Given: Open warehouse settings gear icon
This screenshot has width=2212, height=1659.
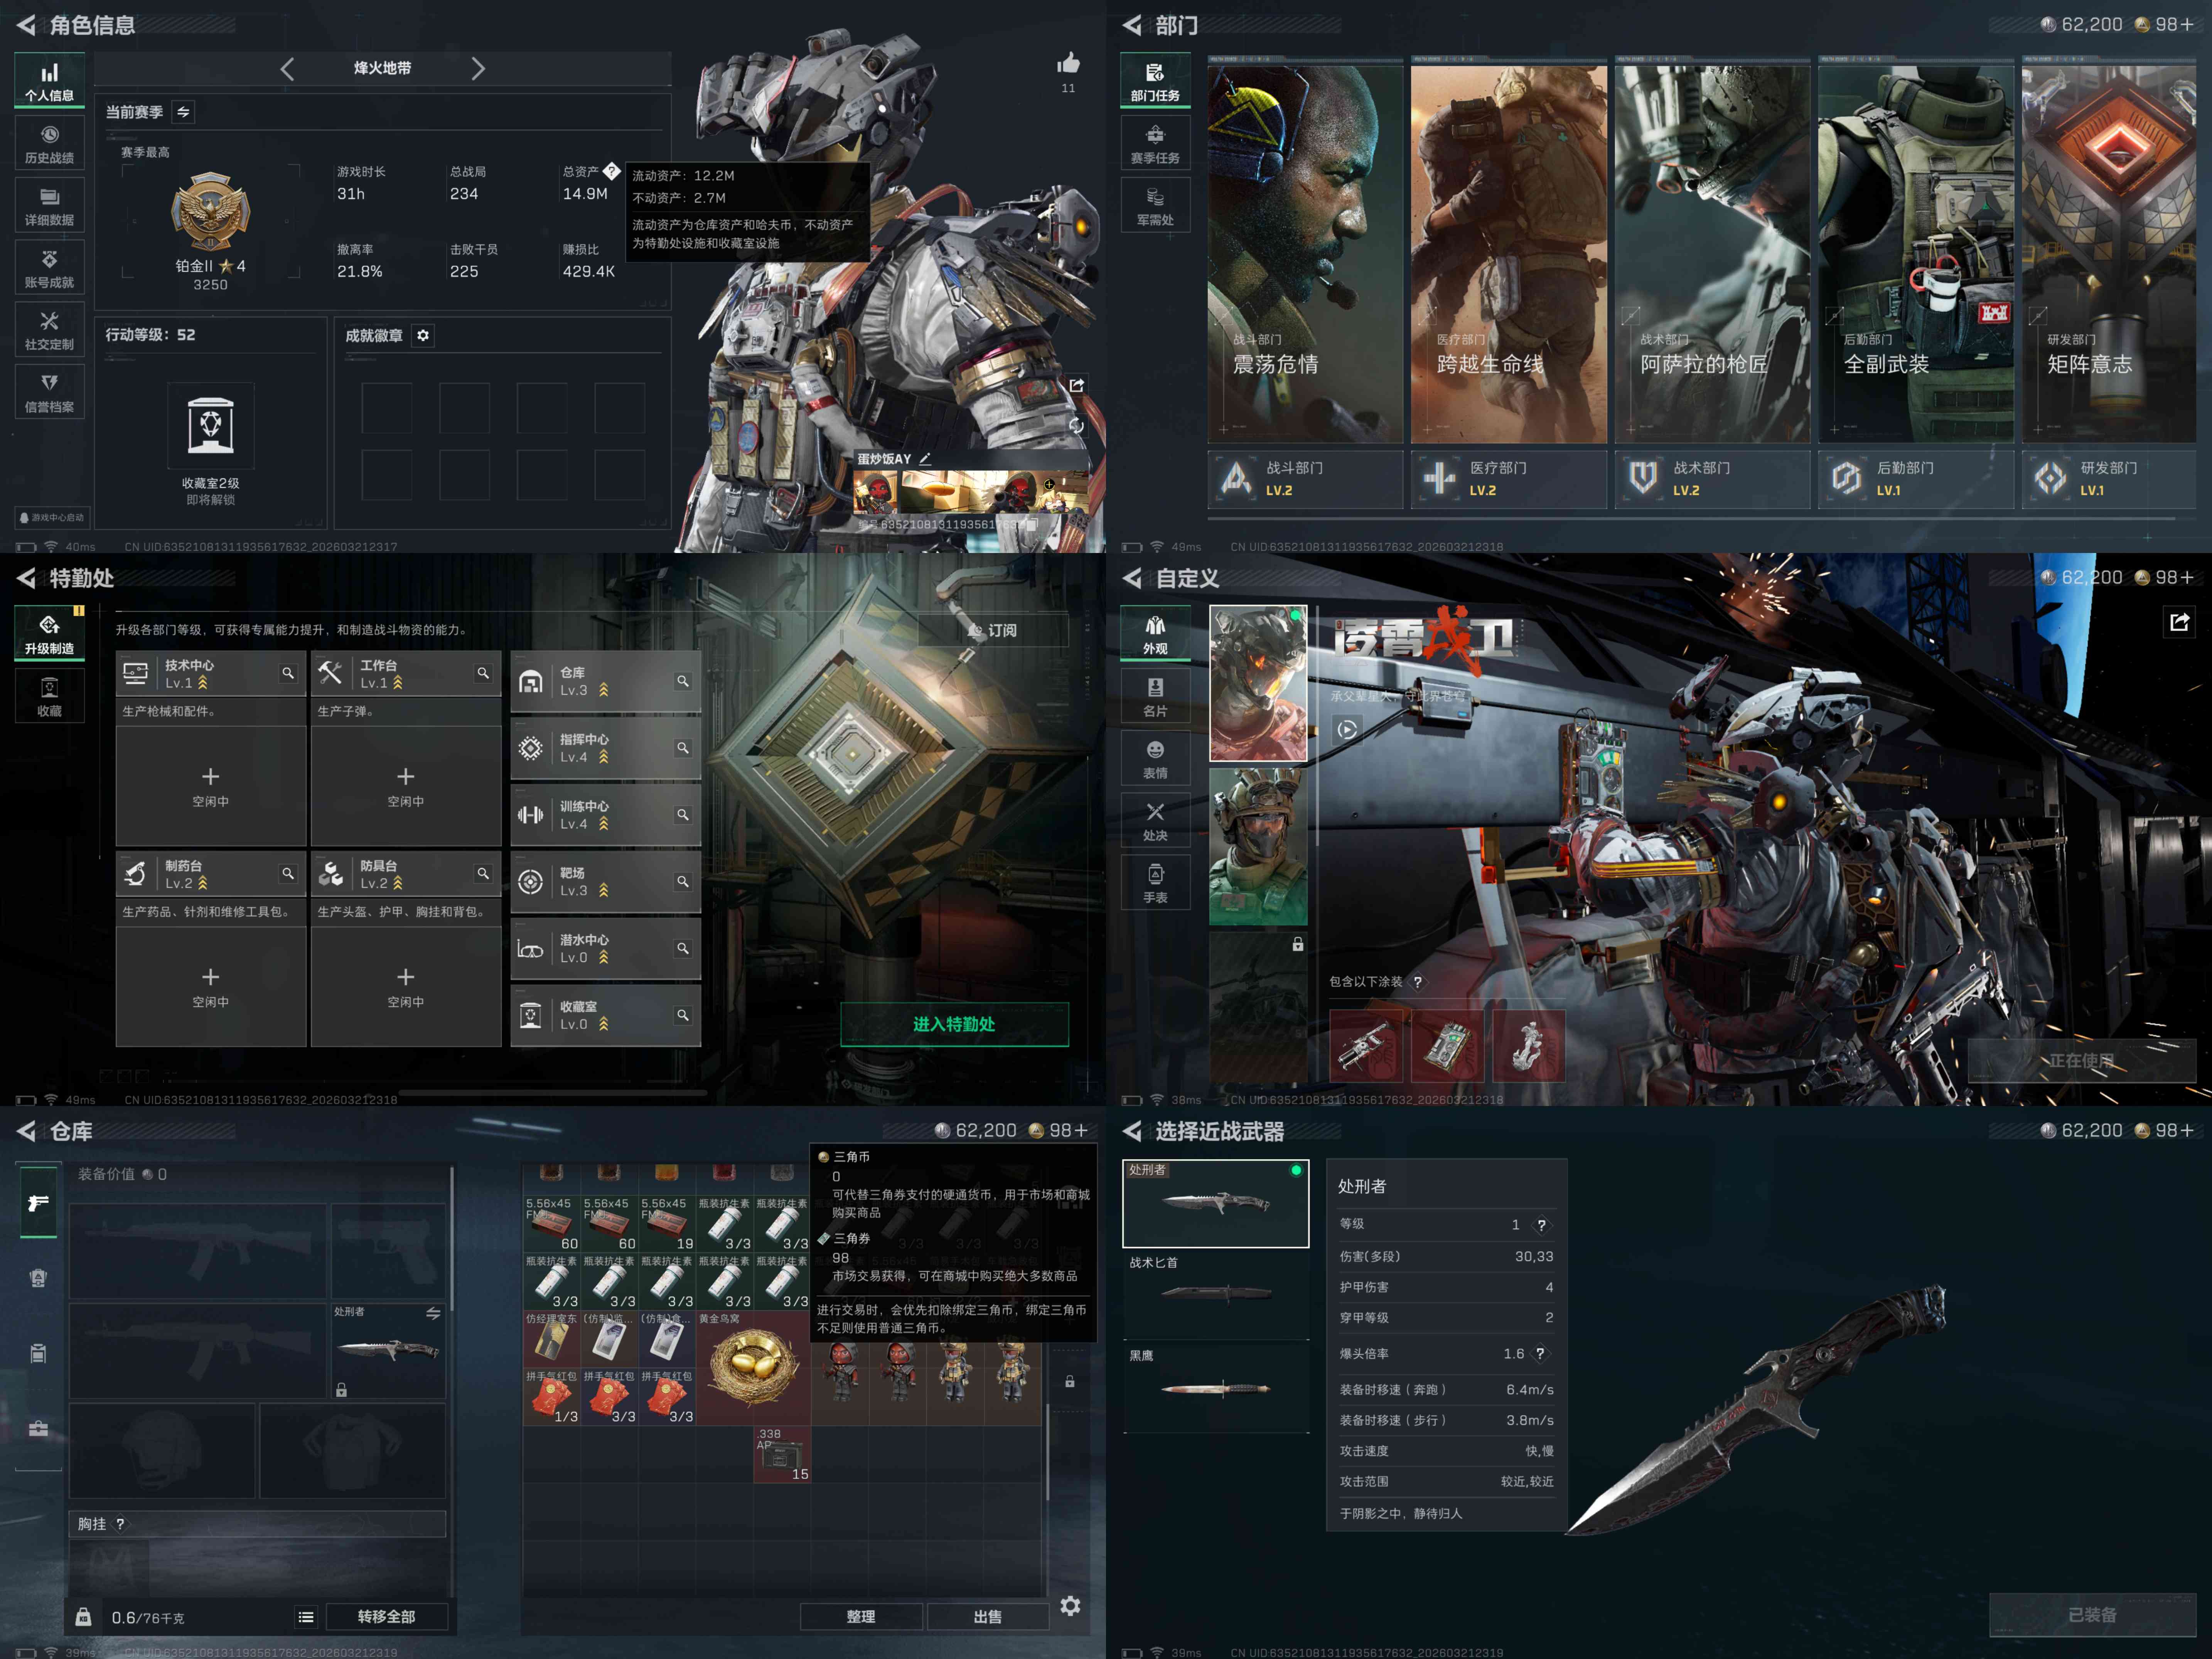Looking at the screenshot, I should click(x=1070, y=1606).
